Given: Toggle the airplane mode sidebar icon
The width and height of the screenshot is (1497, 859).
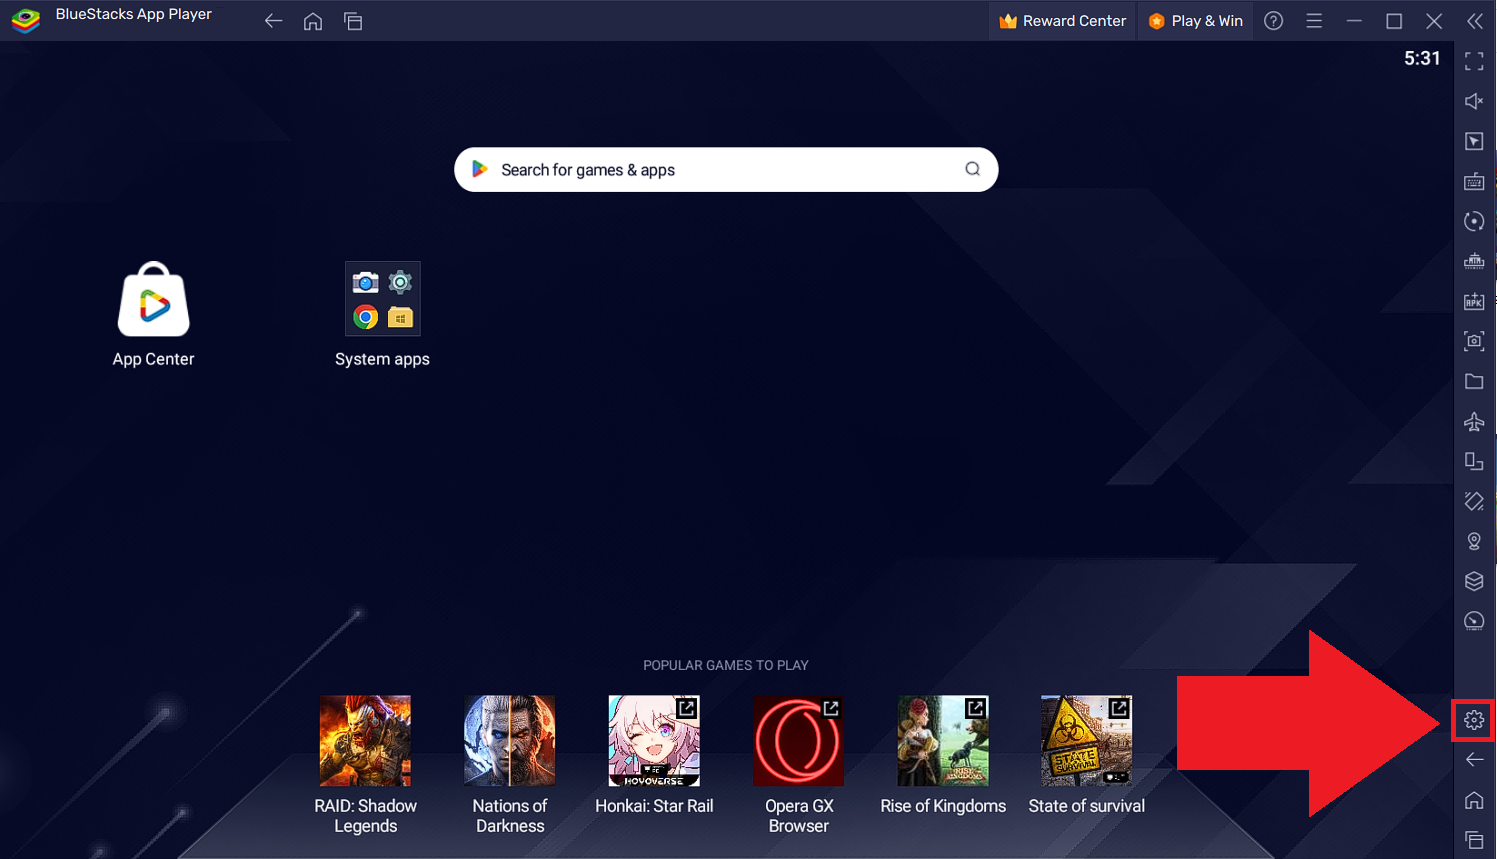Looking at the screenshot, I should [1473, 422].
